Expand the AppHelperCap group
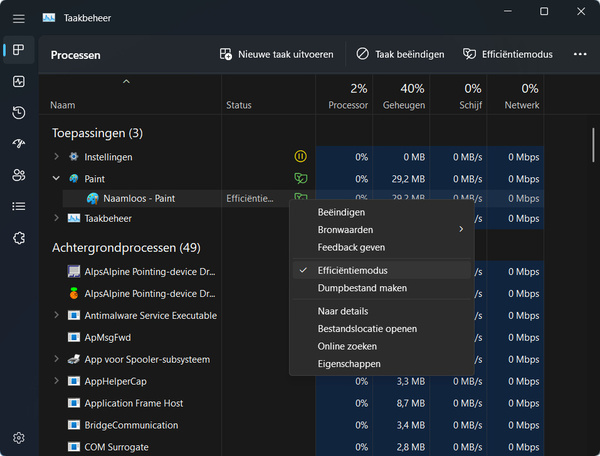This screenshot has width=600, height=456. click(56, 381)
